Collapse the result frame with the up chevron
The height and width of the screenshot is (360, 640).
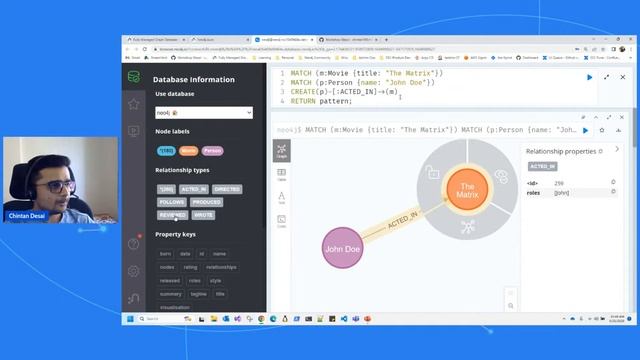[596, 117]
